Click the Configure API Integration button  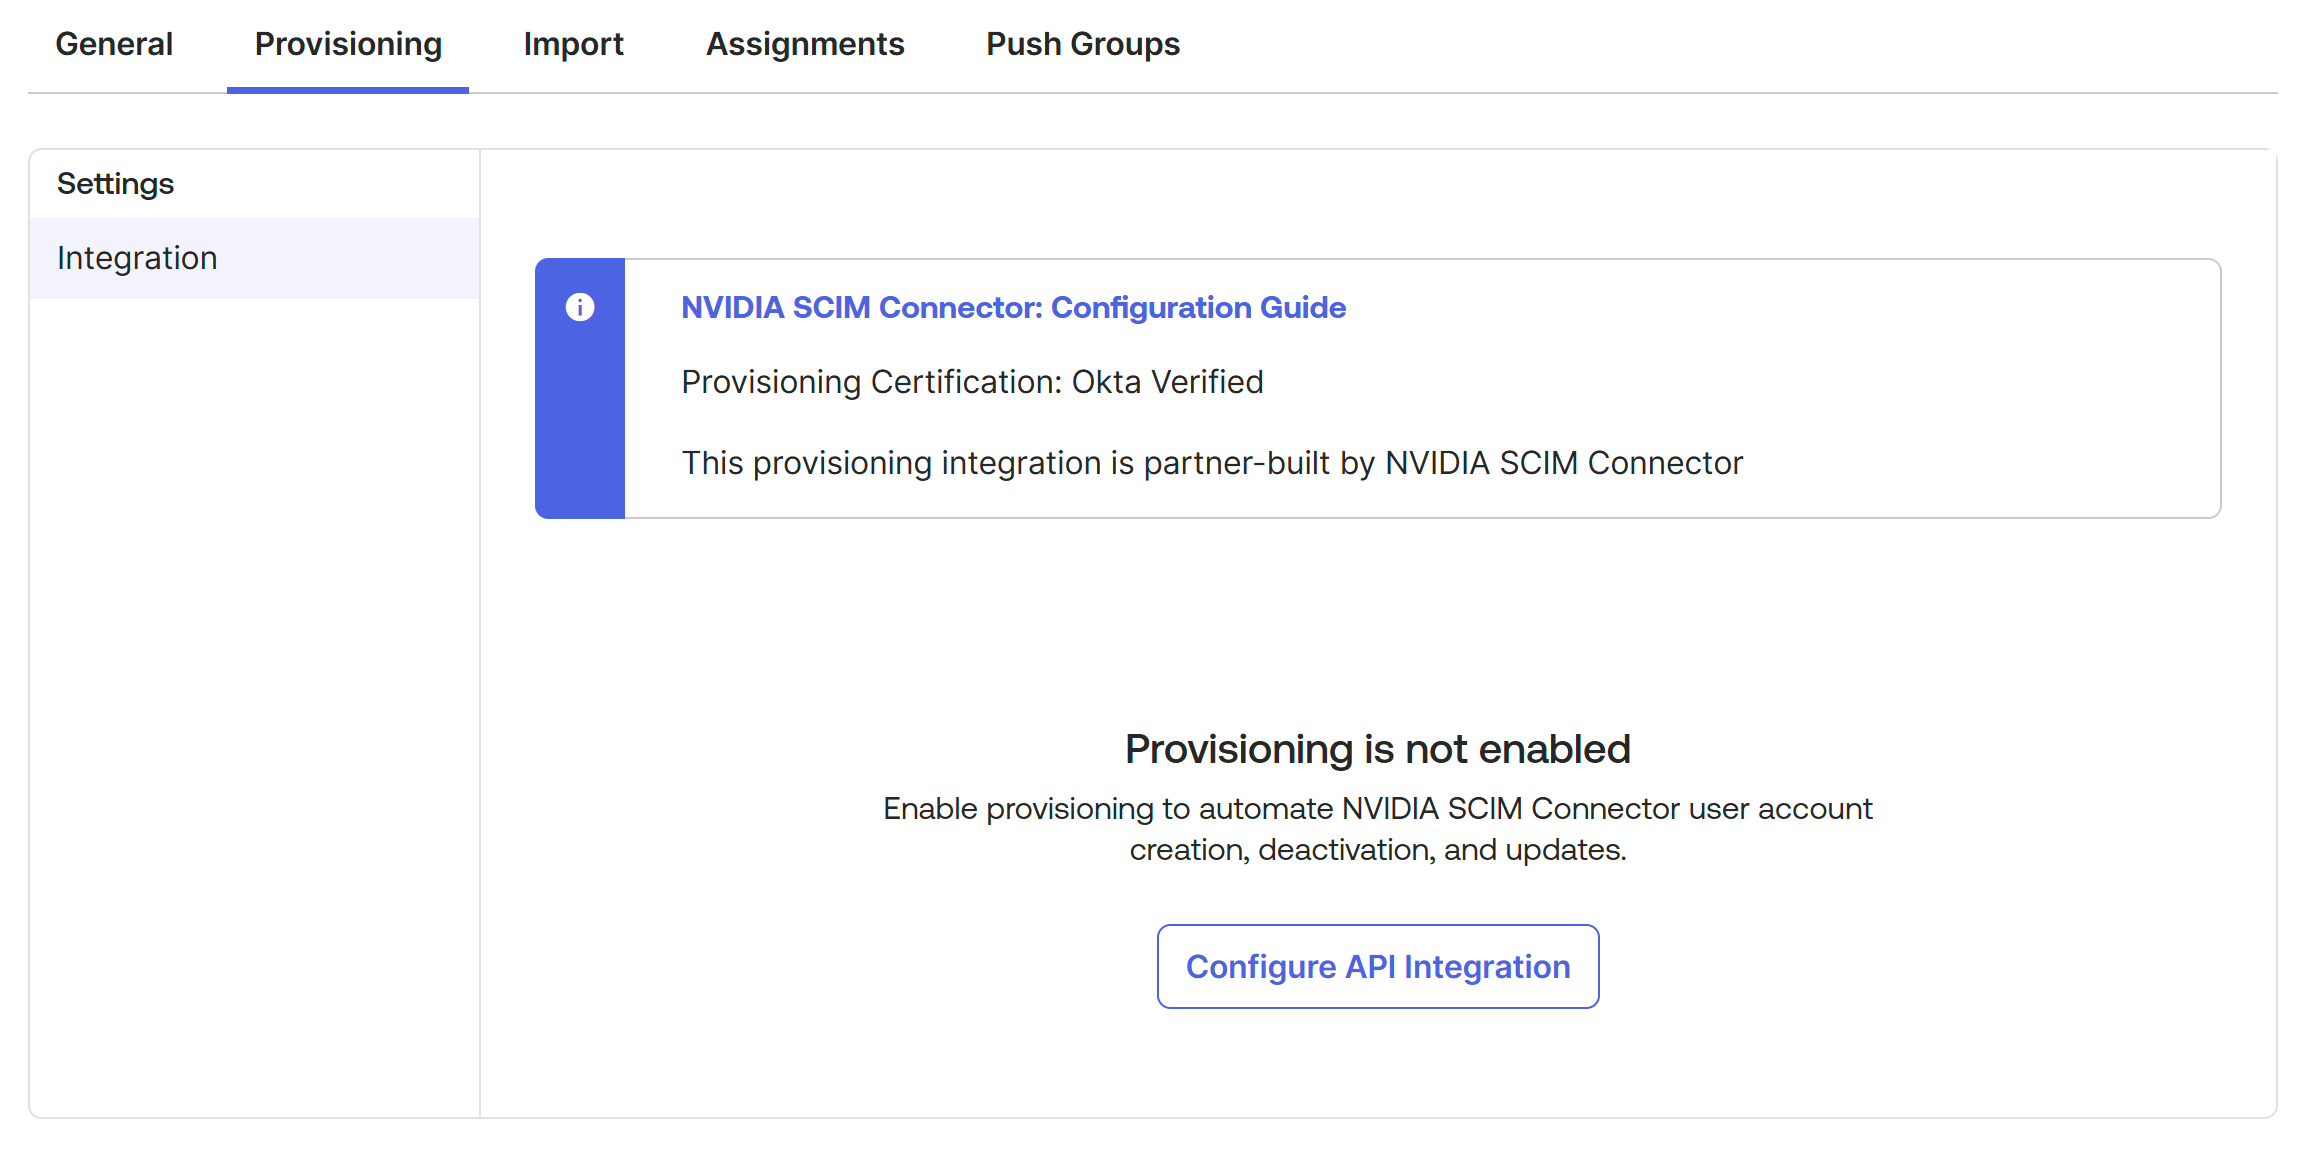[x=1378, y=966]
